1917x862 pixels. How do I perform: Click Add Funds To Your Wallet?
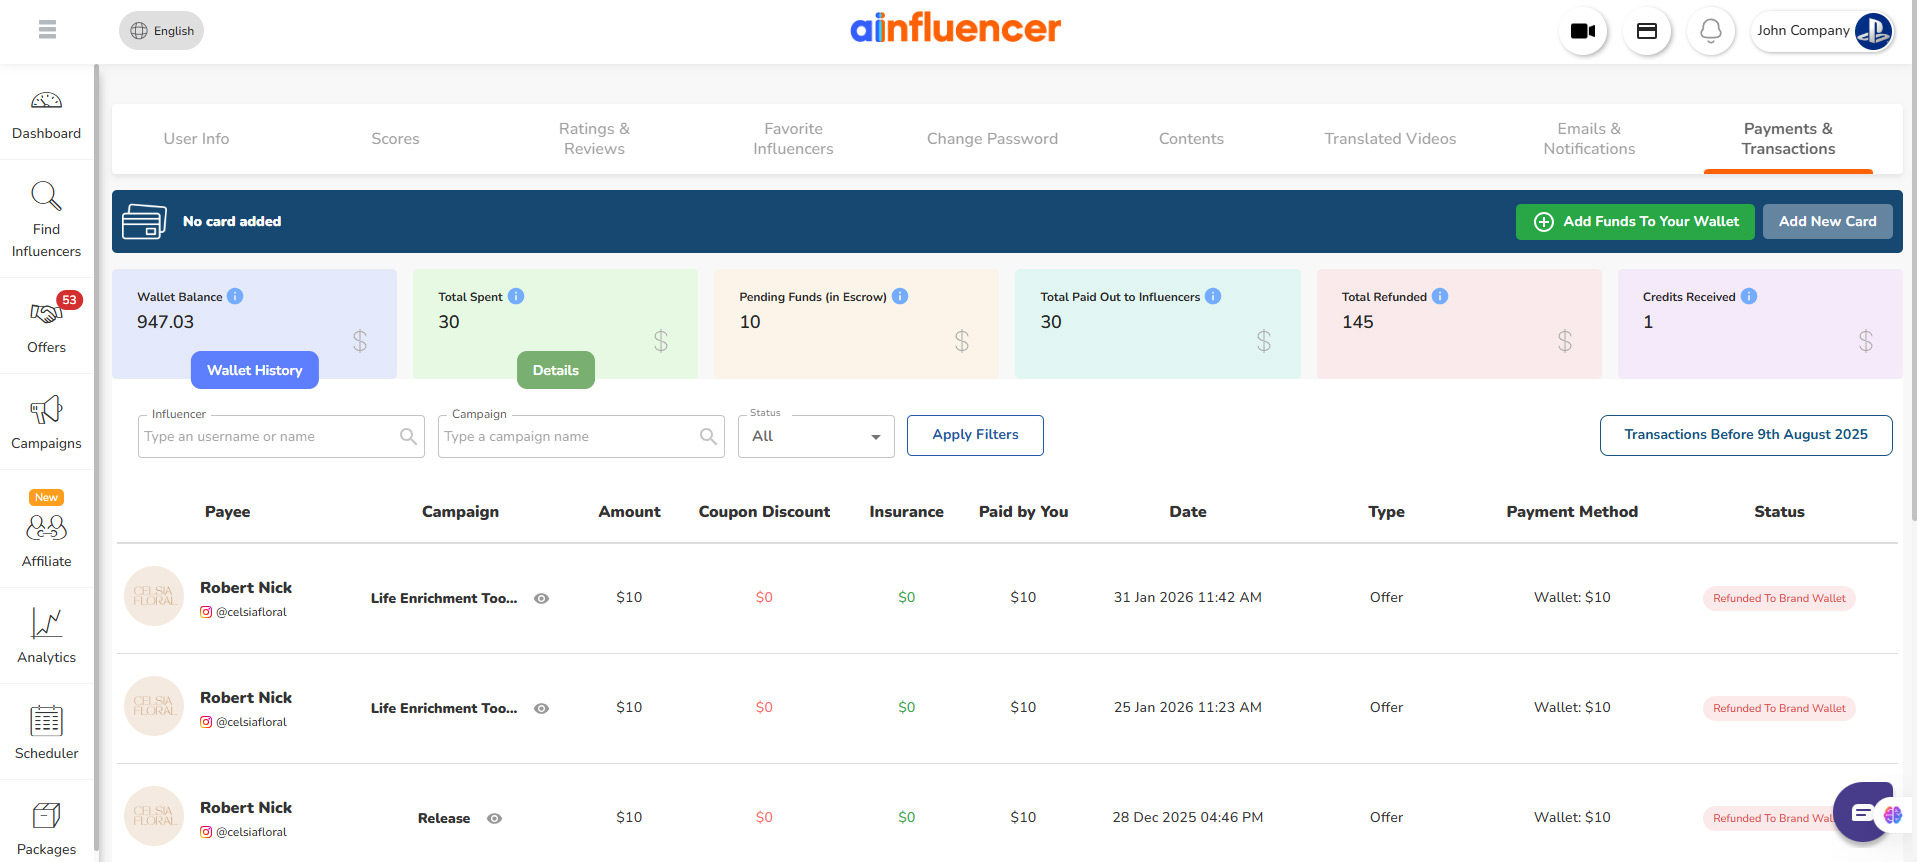coord(1635,221)
